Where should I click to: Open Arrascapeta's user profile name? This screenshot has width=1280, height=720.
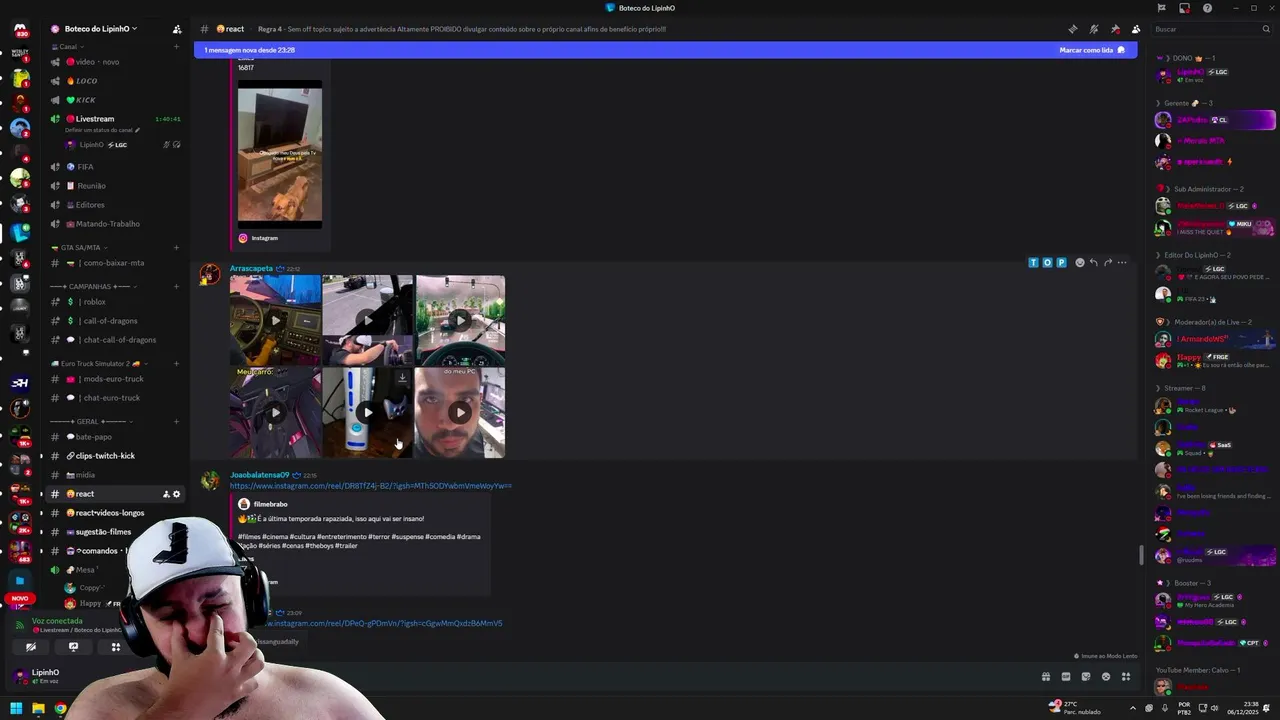click(x=251, y=268)
